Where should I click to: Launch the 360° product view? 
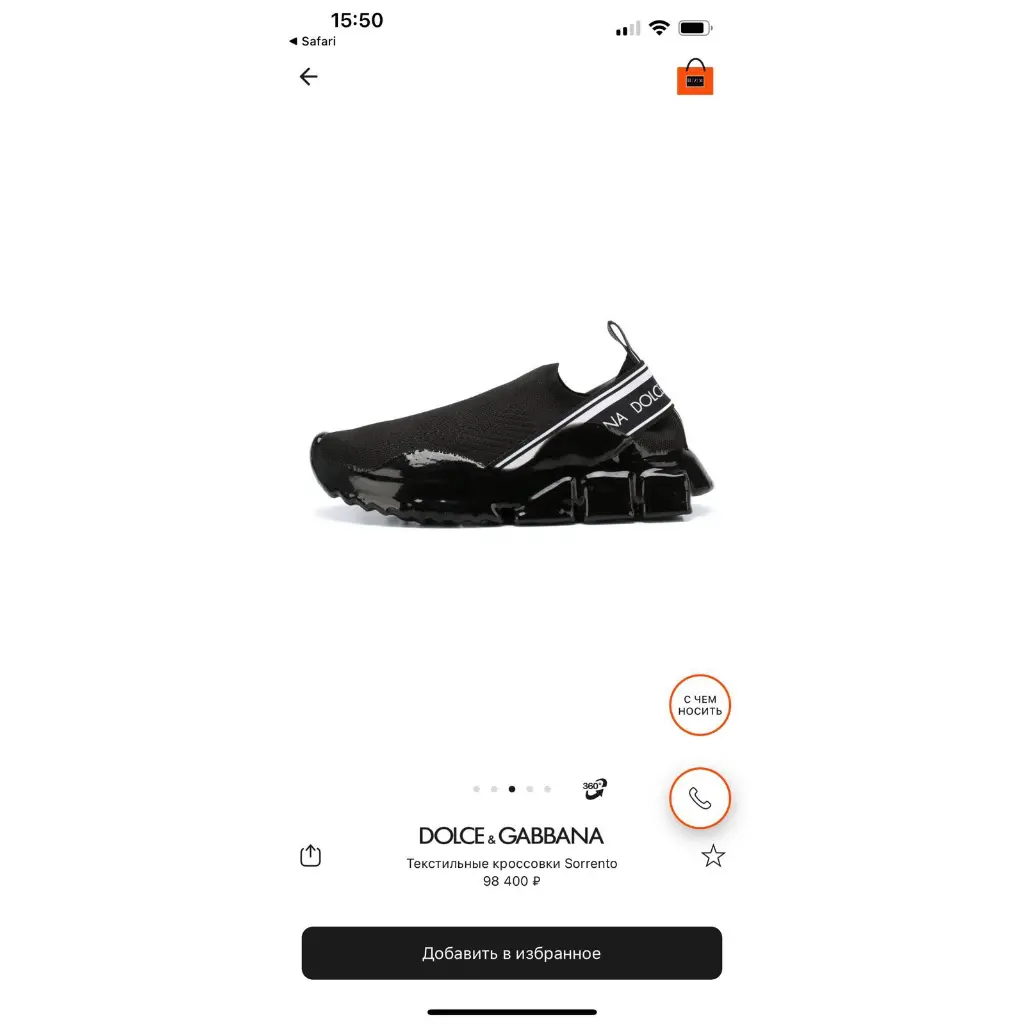click(594, 789)
